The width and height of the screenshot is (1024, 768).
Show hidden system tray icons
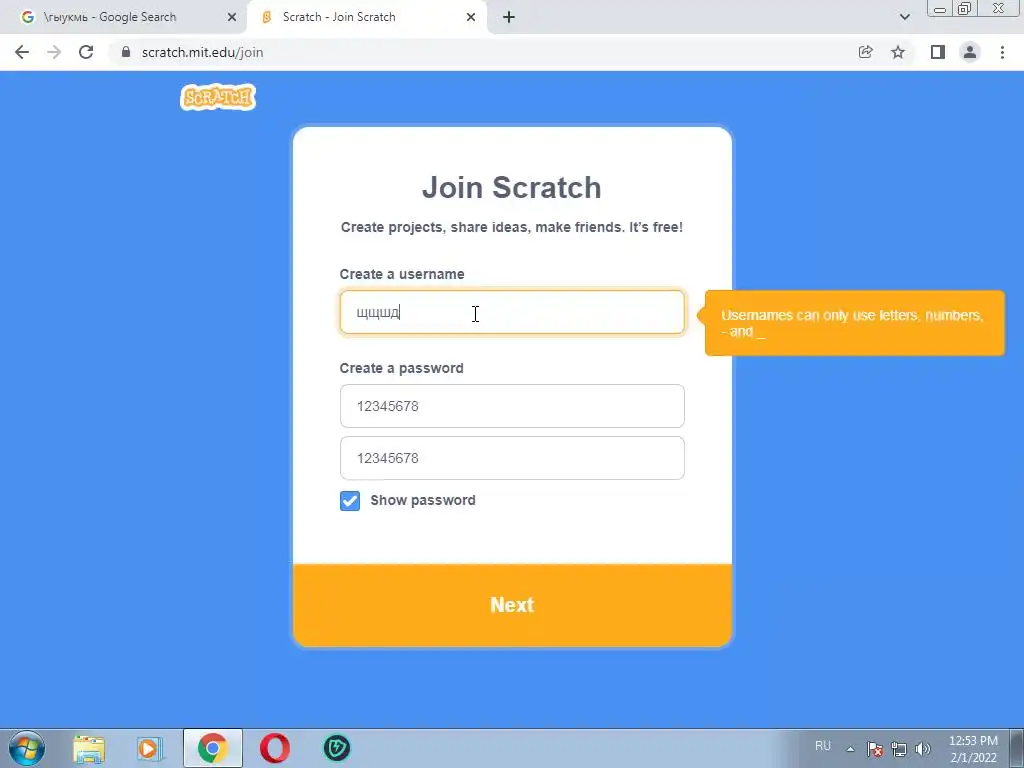(850, 749)
